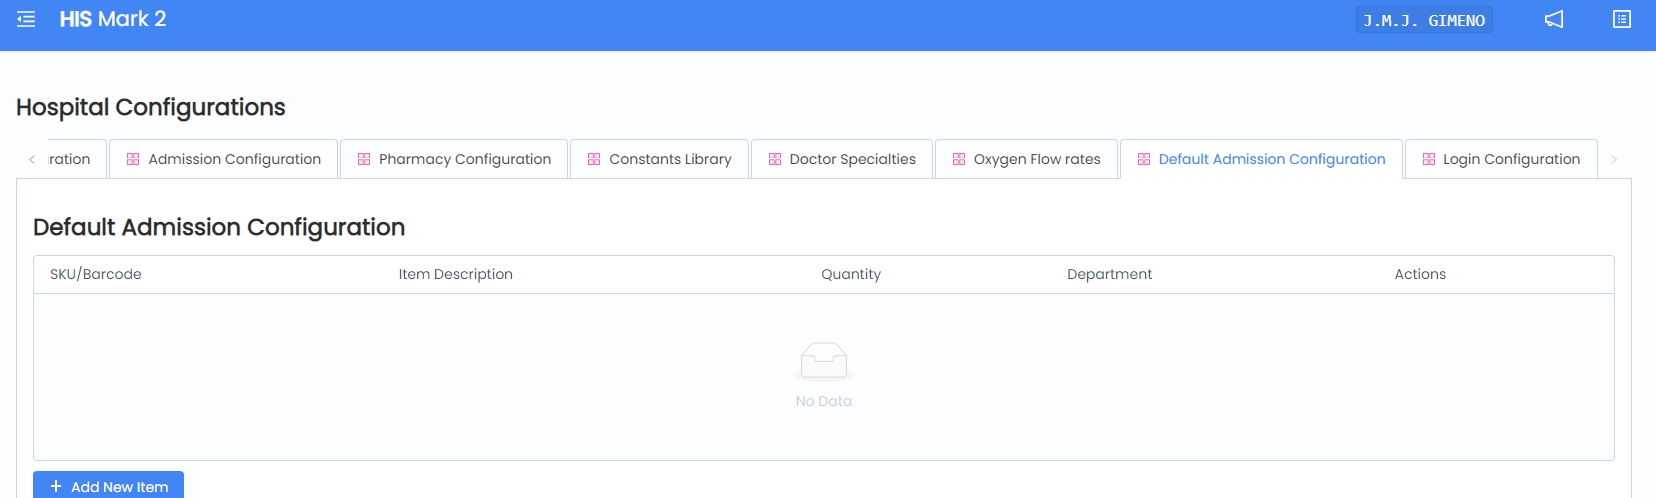The height and width of the screenshot is (498, 1656).
Task: Click the list panel icon in header
Action: coord(1622,20)
